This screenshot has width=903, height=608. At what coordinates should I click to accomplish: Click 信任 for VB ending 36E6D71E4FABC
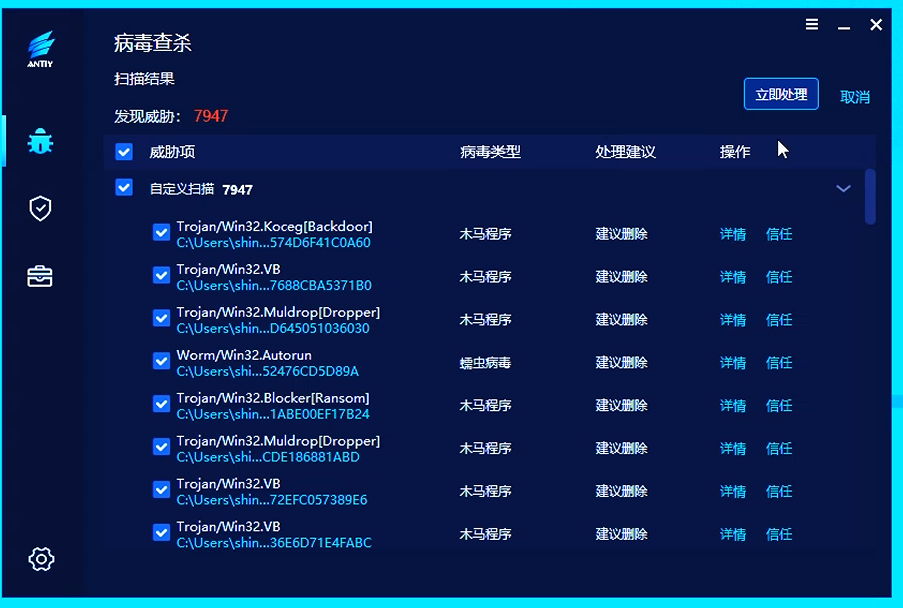pyautogui.click(x=779, y=534)
